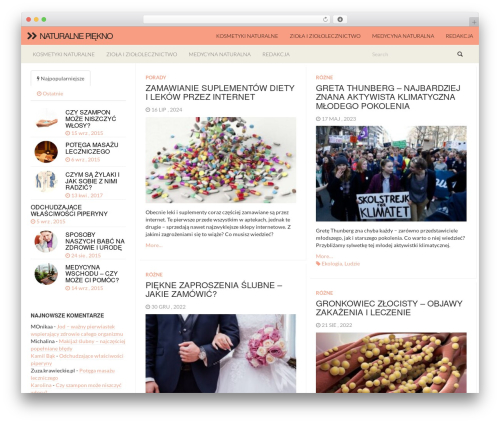Open Zuza.krawieckie.pl comment link Potęga masażu
500x423 pixels.
pyautogui.click(x=73, y=374)
